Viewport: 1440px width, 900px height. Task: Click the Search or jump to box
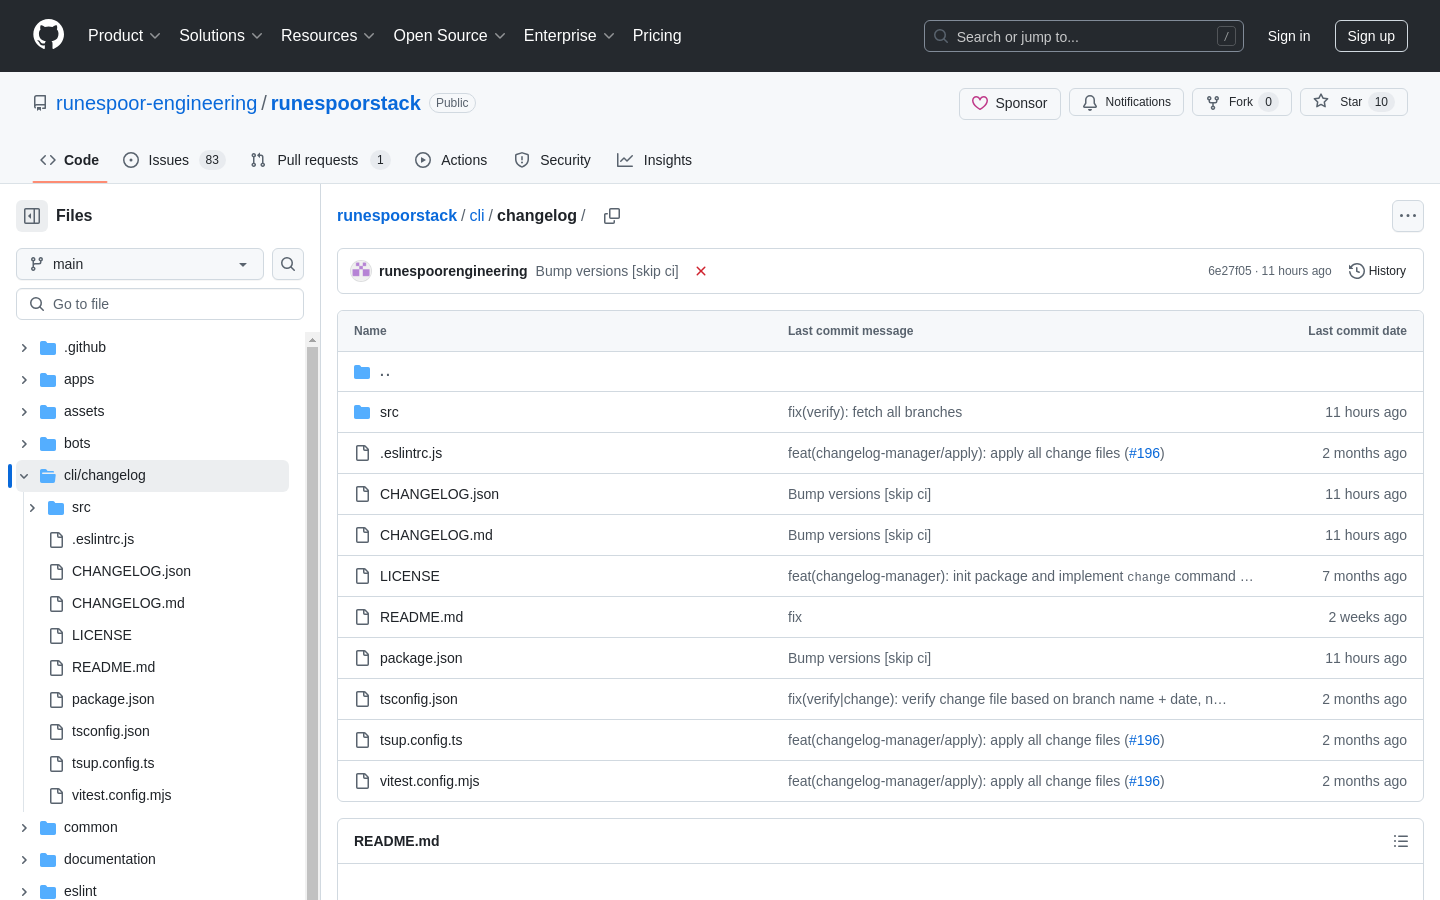(x=1084, y=36)
